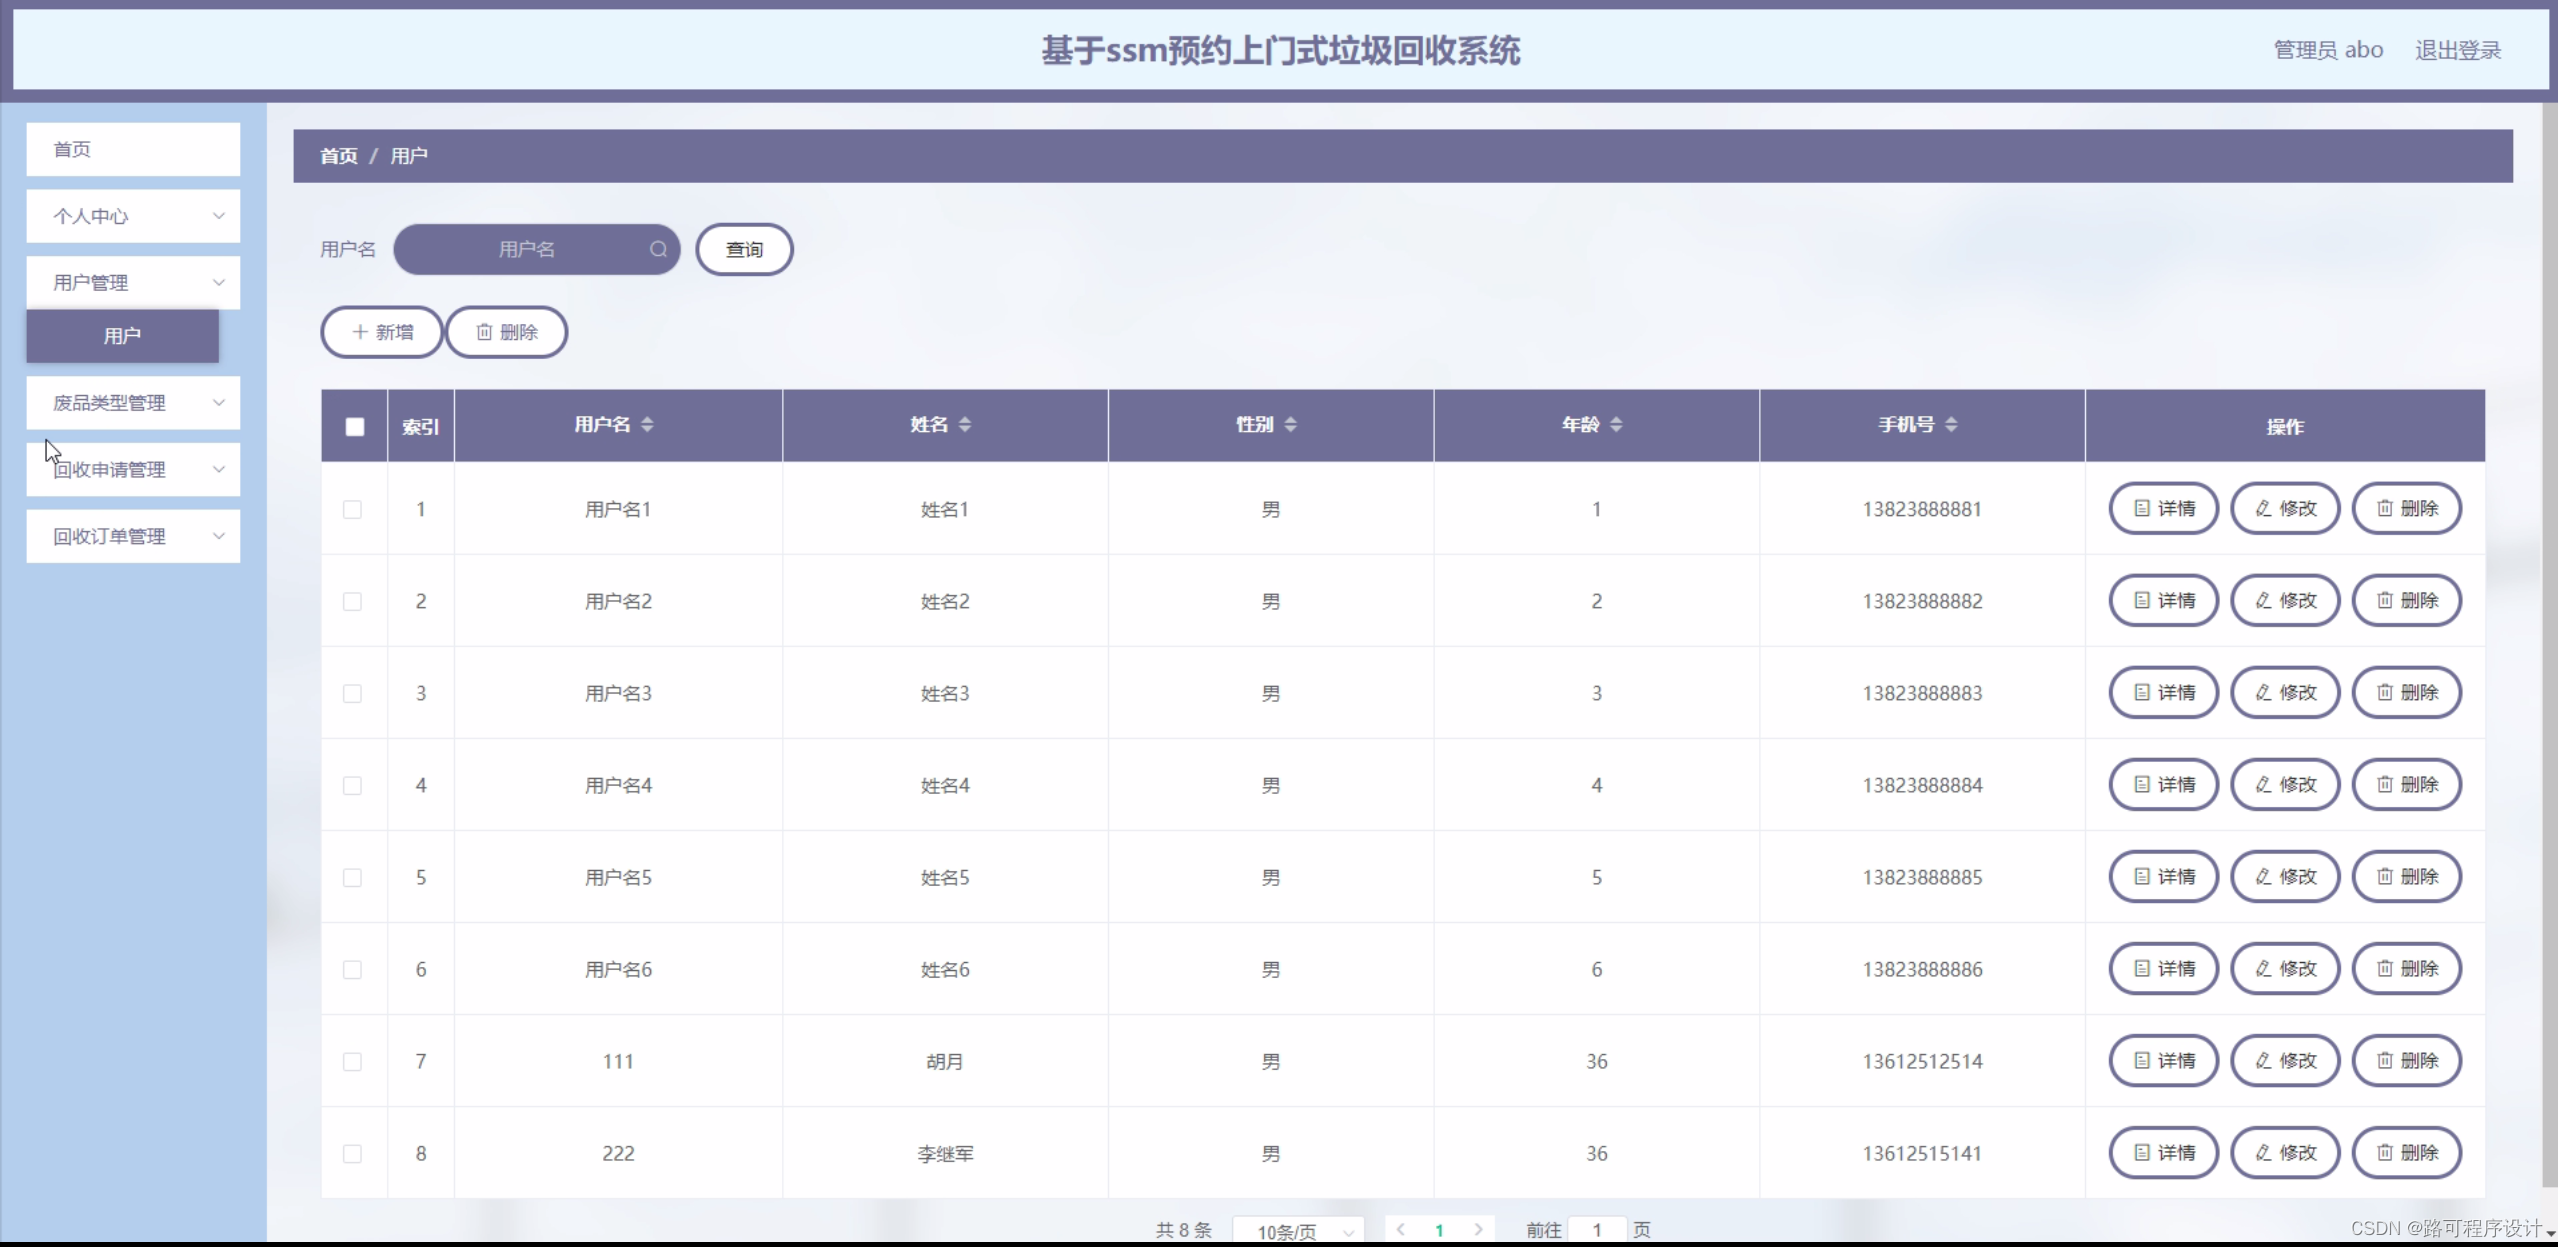
Task: Sort table by 用户名 column arrows
Action: tap(647, 425)
